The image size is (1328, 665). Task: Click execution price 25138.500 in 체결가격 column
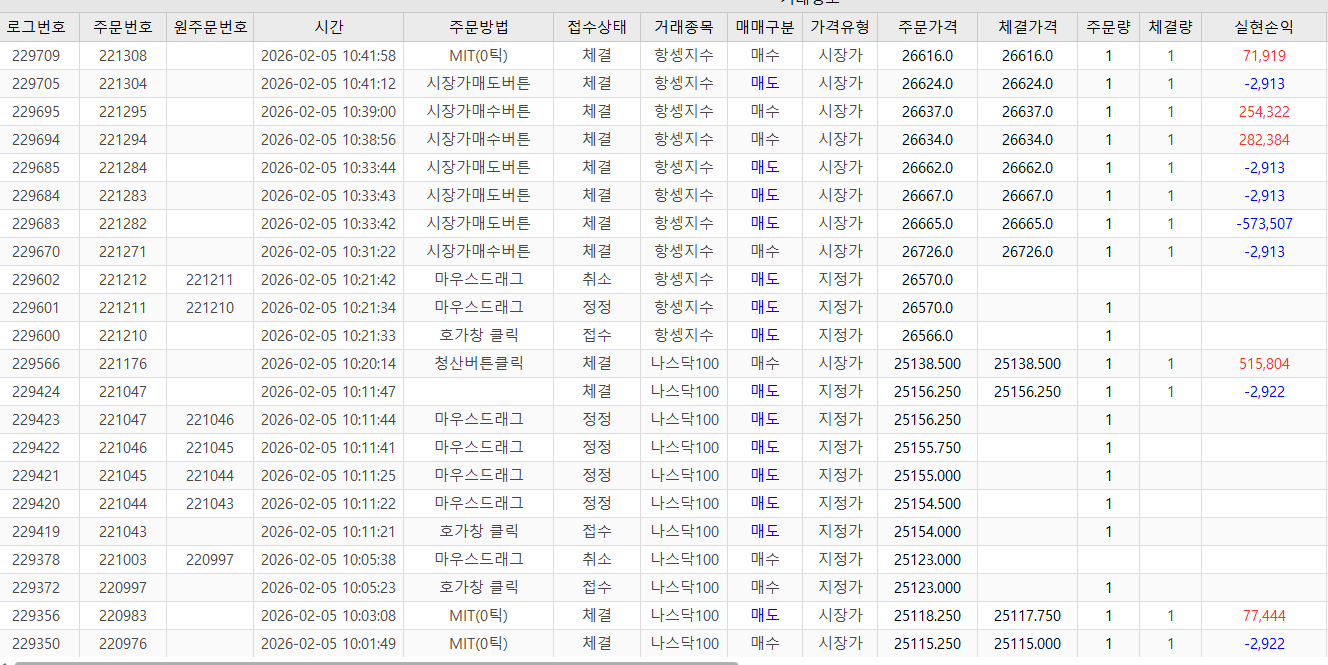(1027, 364)
